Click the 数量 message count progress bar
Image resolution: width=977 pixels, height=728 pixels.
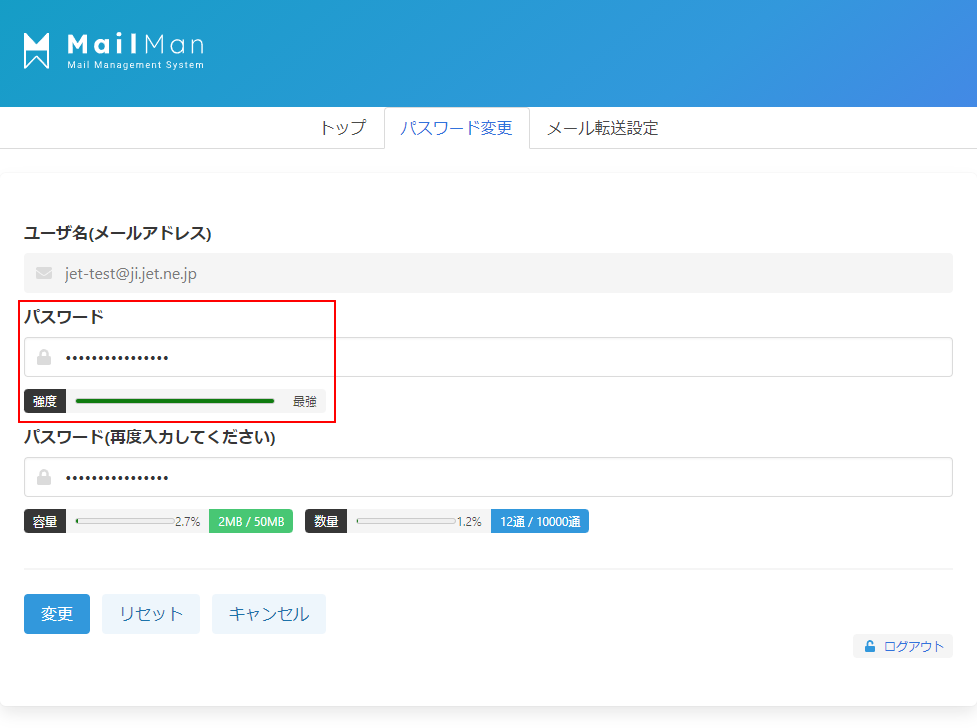406,521
